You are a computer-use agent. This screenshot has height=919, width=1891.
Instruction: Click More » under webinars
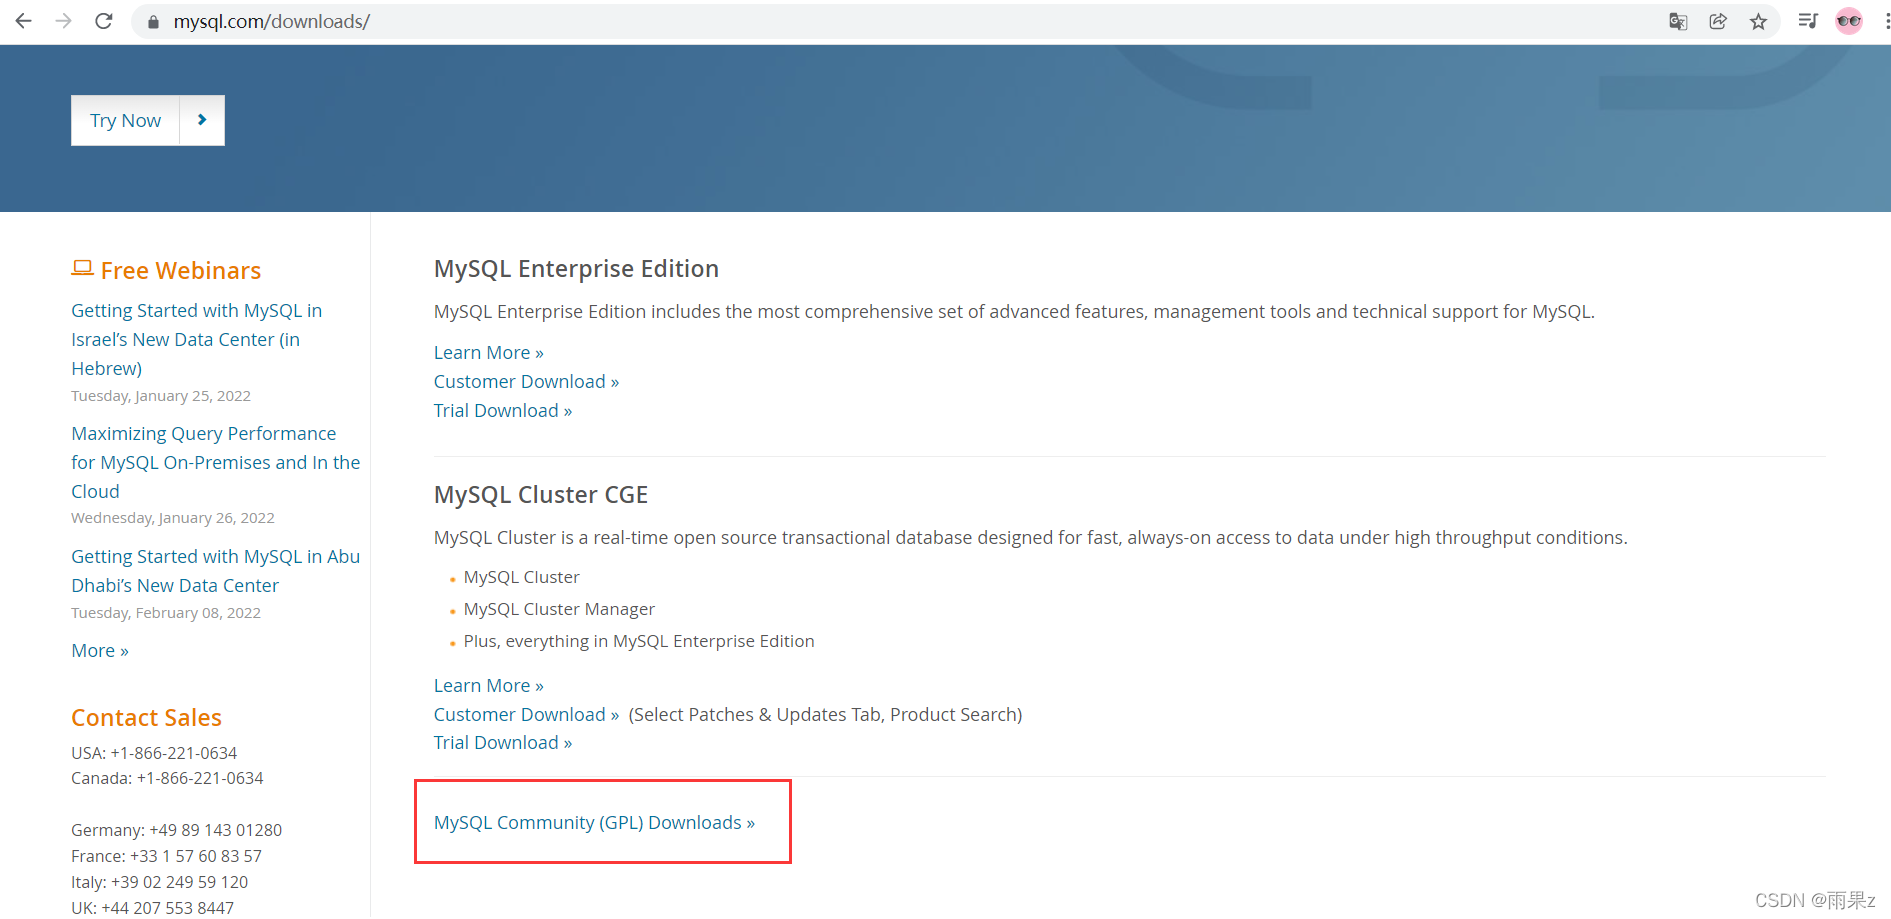pyautogui.click(x=100, y=650)
